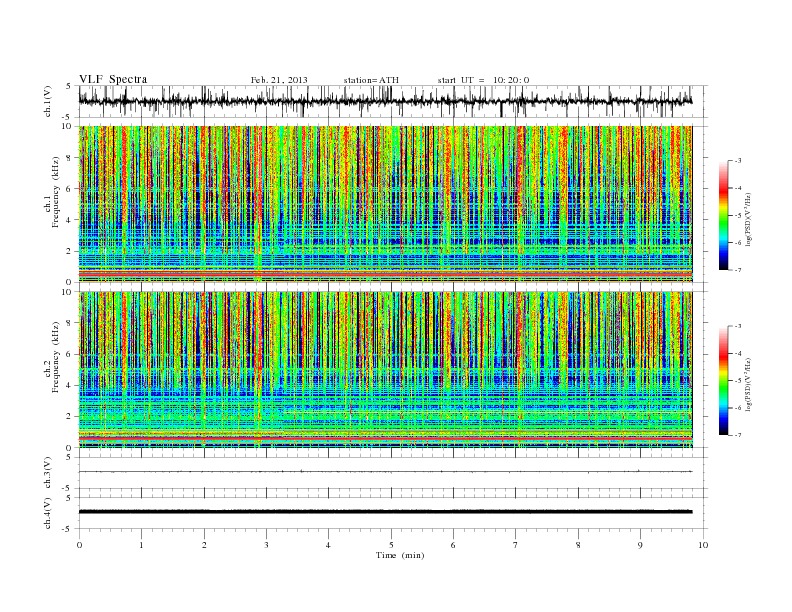Click the ch.3 flat voltage trace
Viewport: 792px width, 612px height.
click(385, 472)
